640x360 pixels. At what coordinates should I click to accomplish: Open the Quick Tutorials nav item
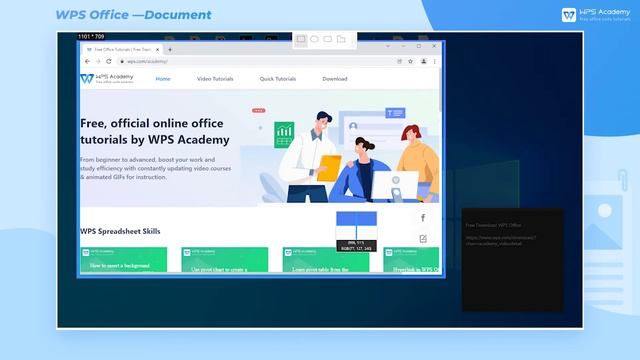[278, 79]
